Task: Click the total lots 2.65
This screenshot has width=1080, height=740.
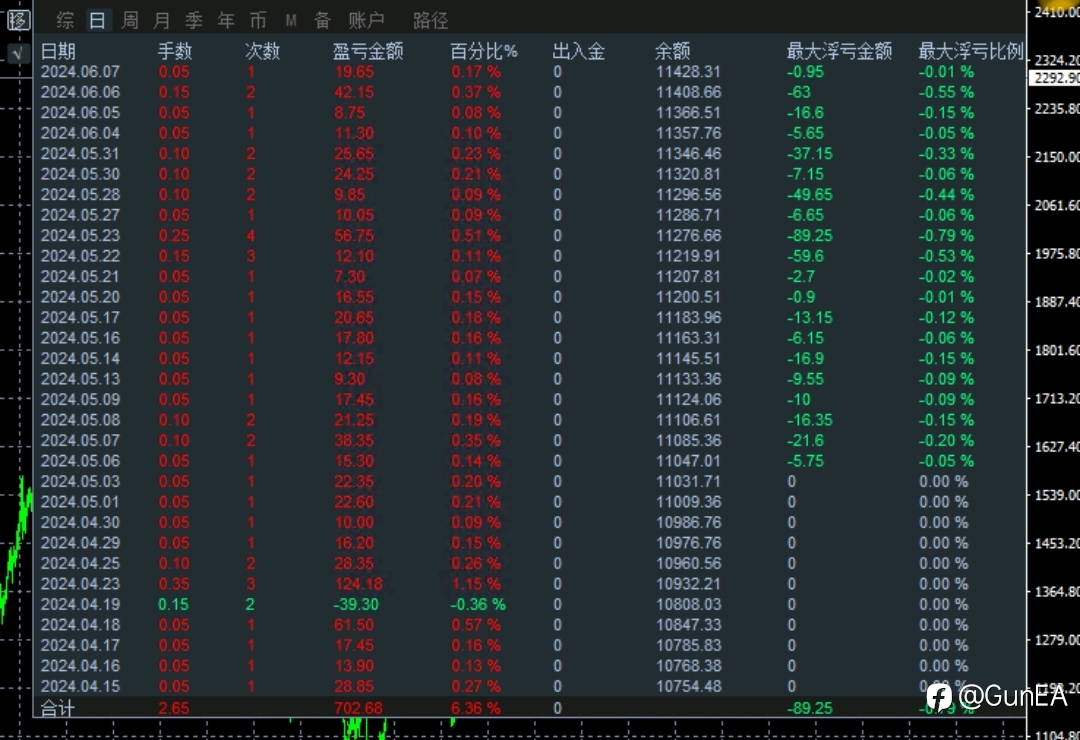Action: coord(174,708)
